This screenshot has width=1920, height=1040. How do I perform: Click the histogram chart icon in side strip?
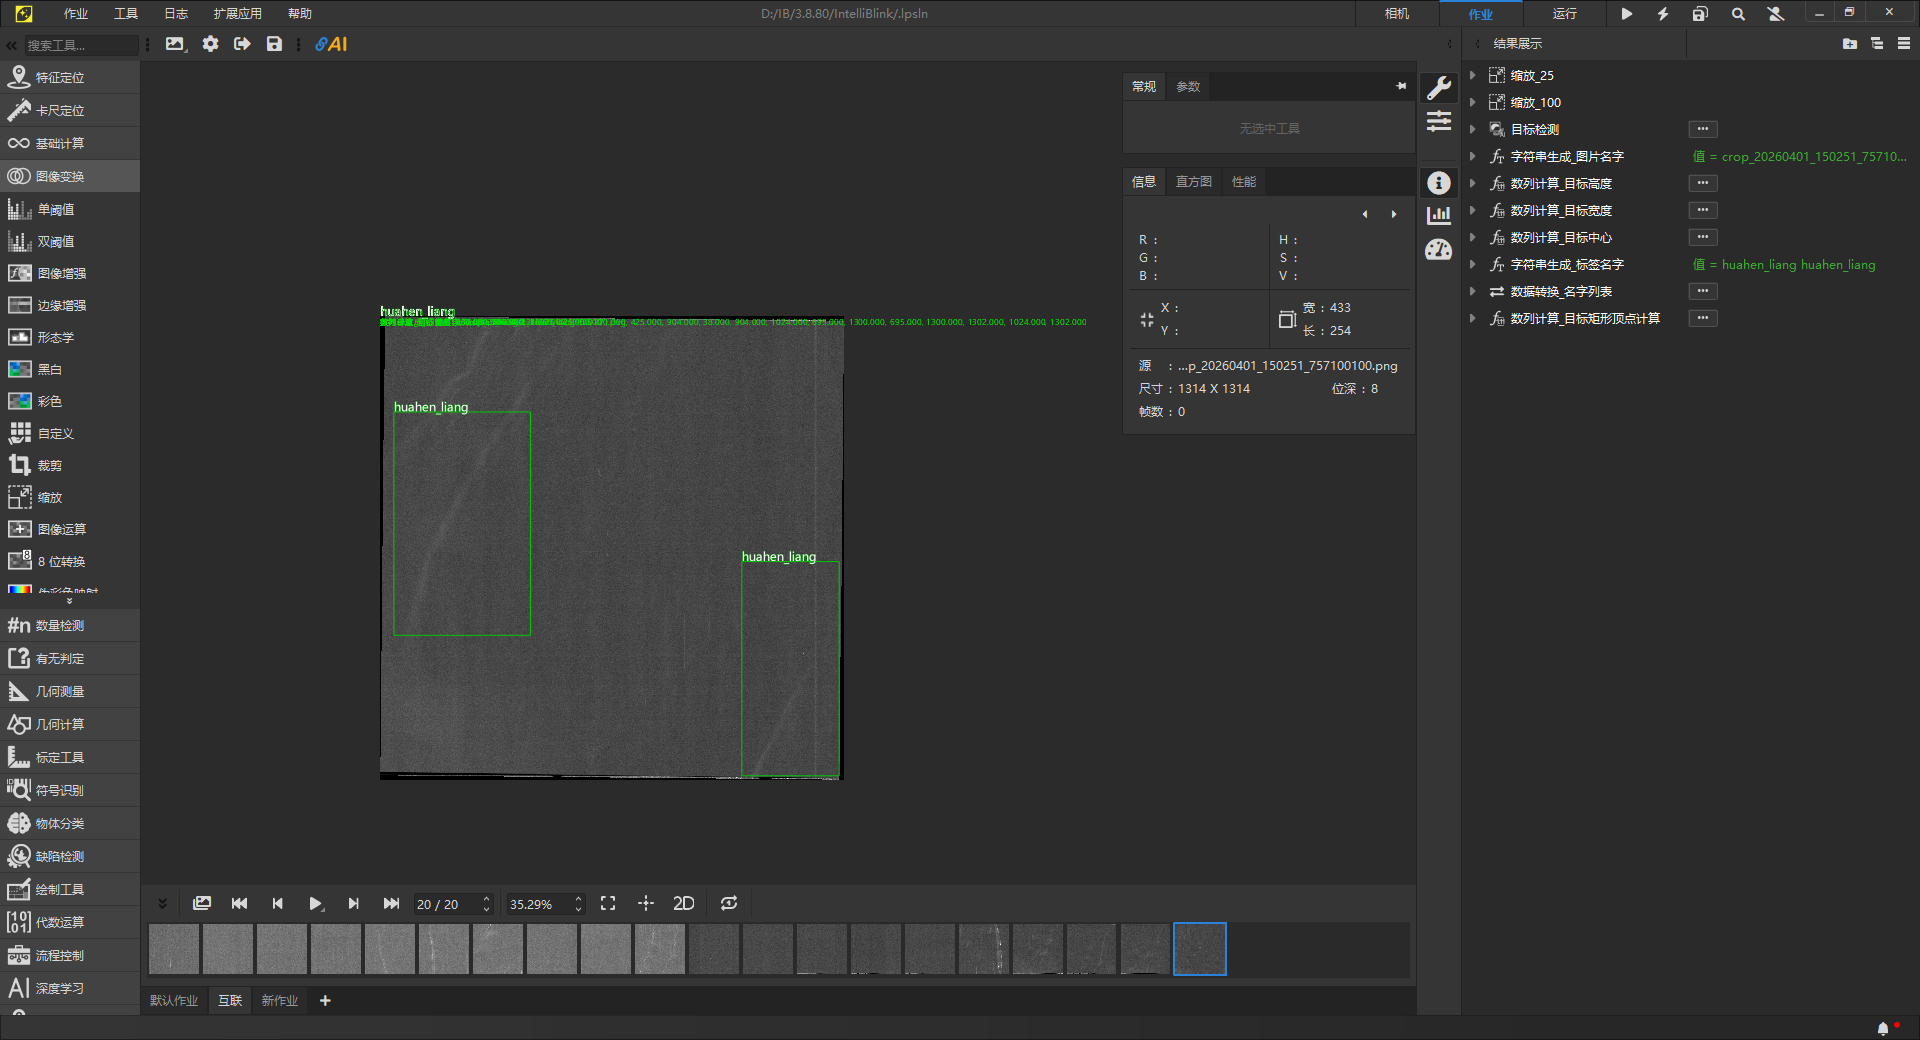(x=1438, y=215)
